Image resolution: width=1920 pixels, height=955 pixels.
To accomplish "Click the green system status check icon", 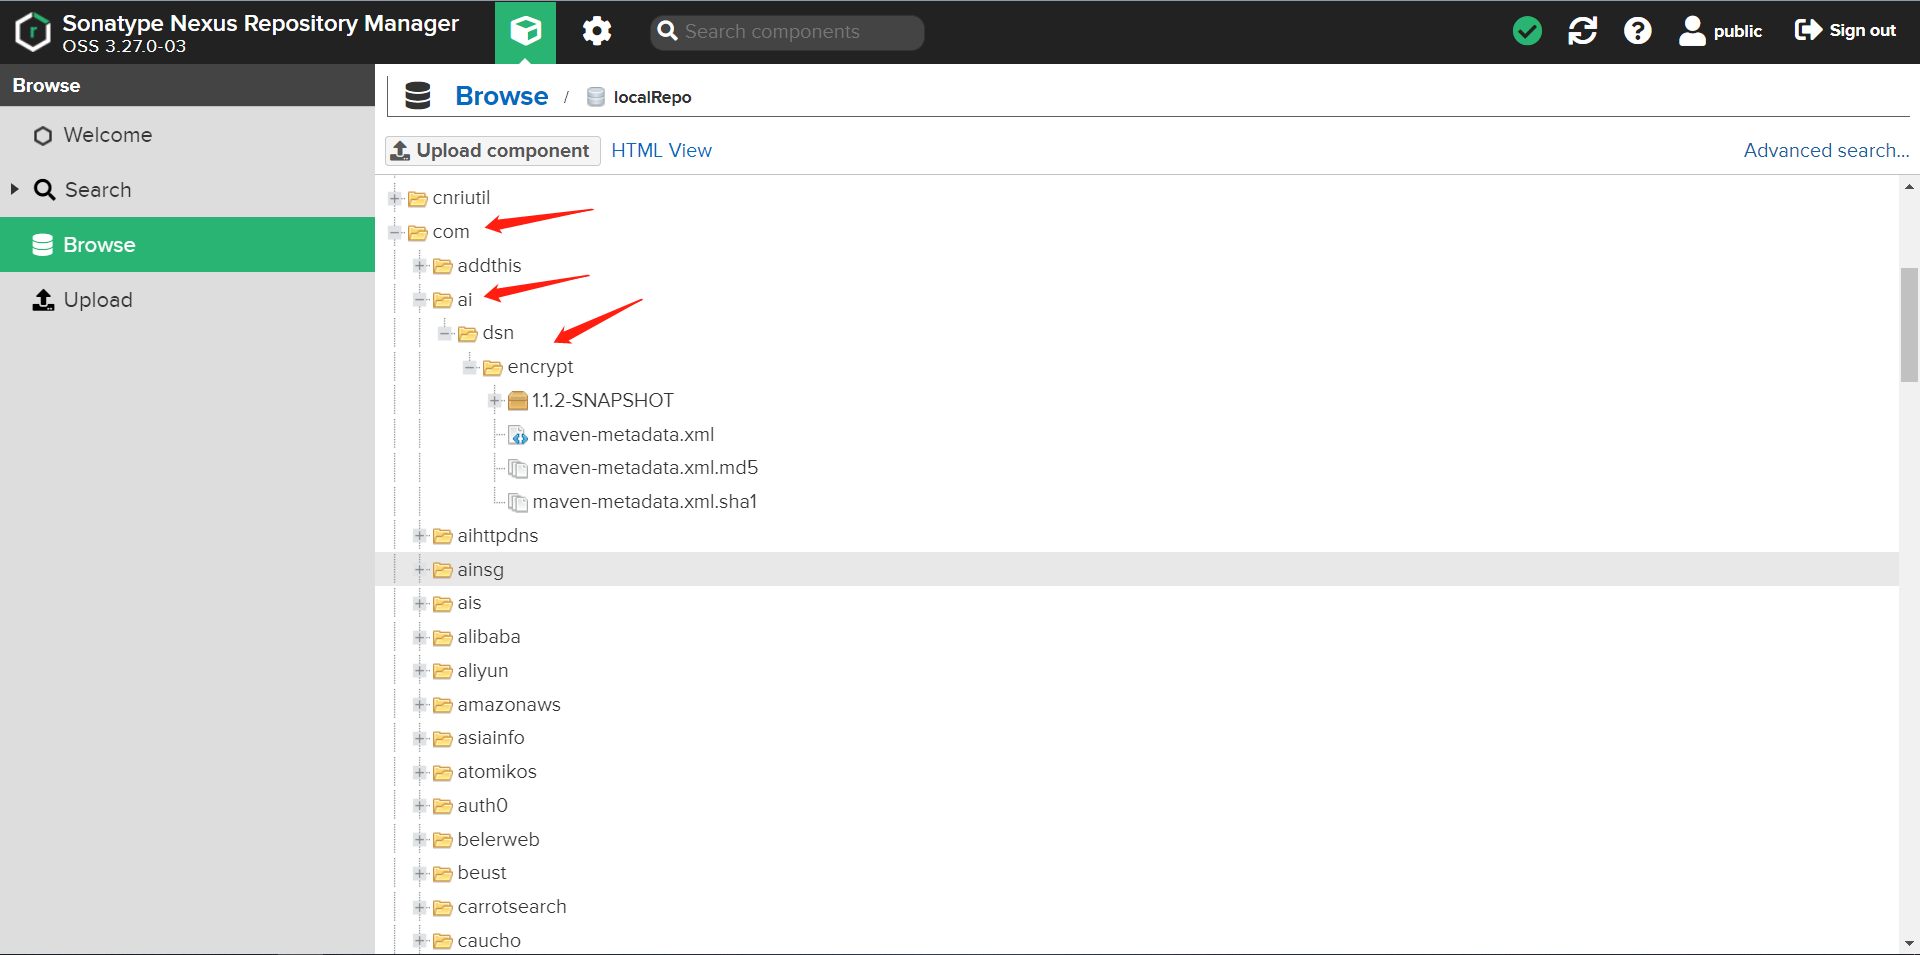I will pyautogui.click(x=1527, y=31).
